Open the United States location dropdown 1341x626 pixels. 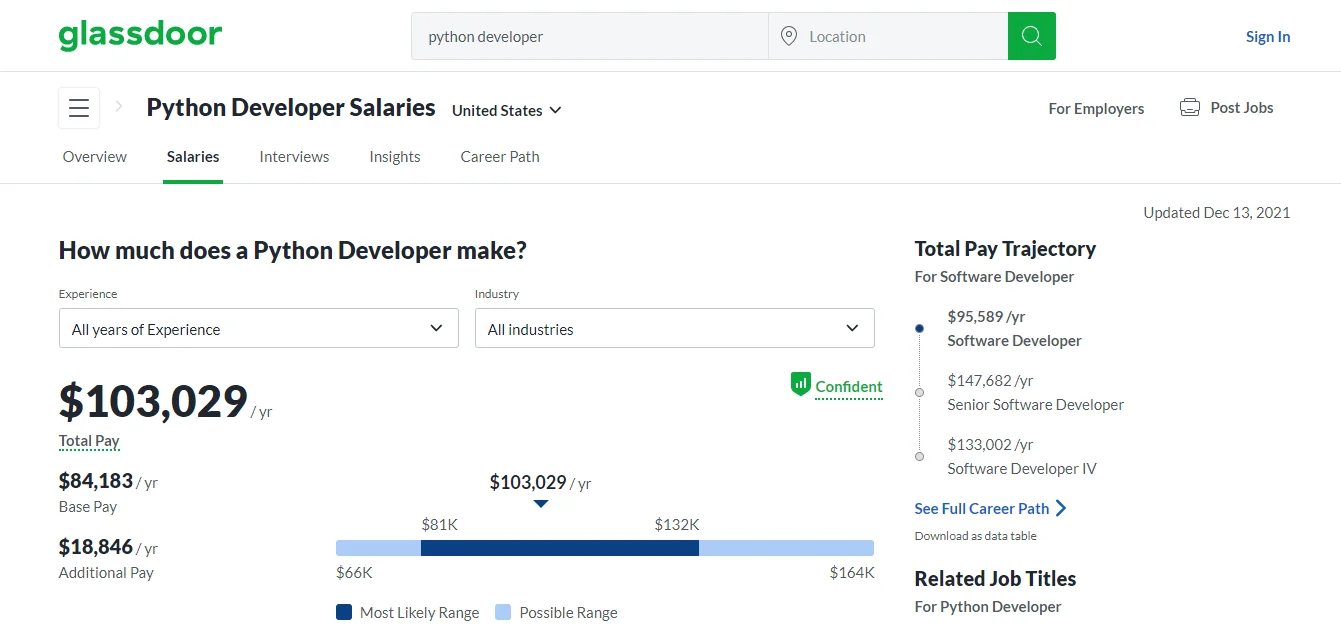point(505,110)
